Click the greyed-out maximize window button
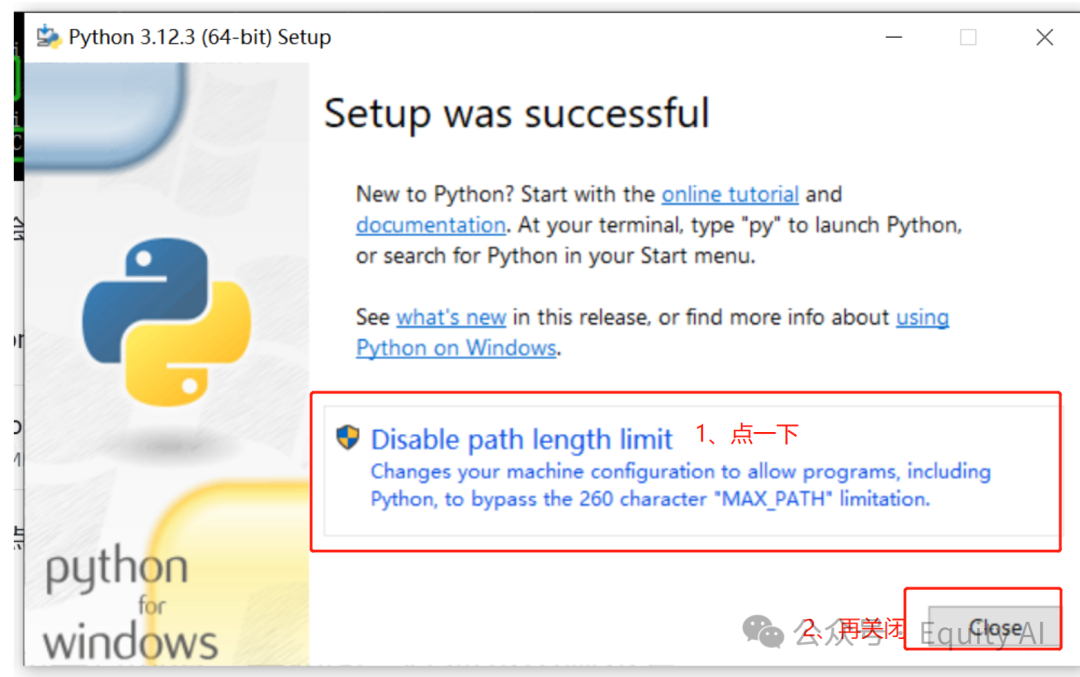The image size is (1080, 677). [x=967, y=37]
